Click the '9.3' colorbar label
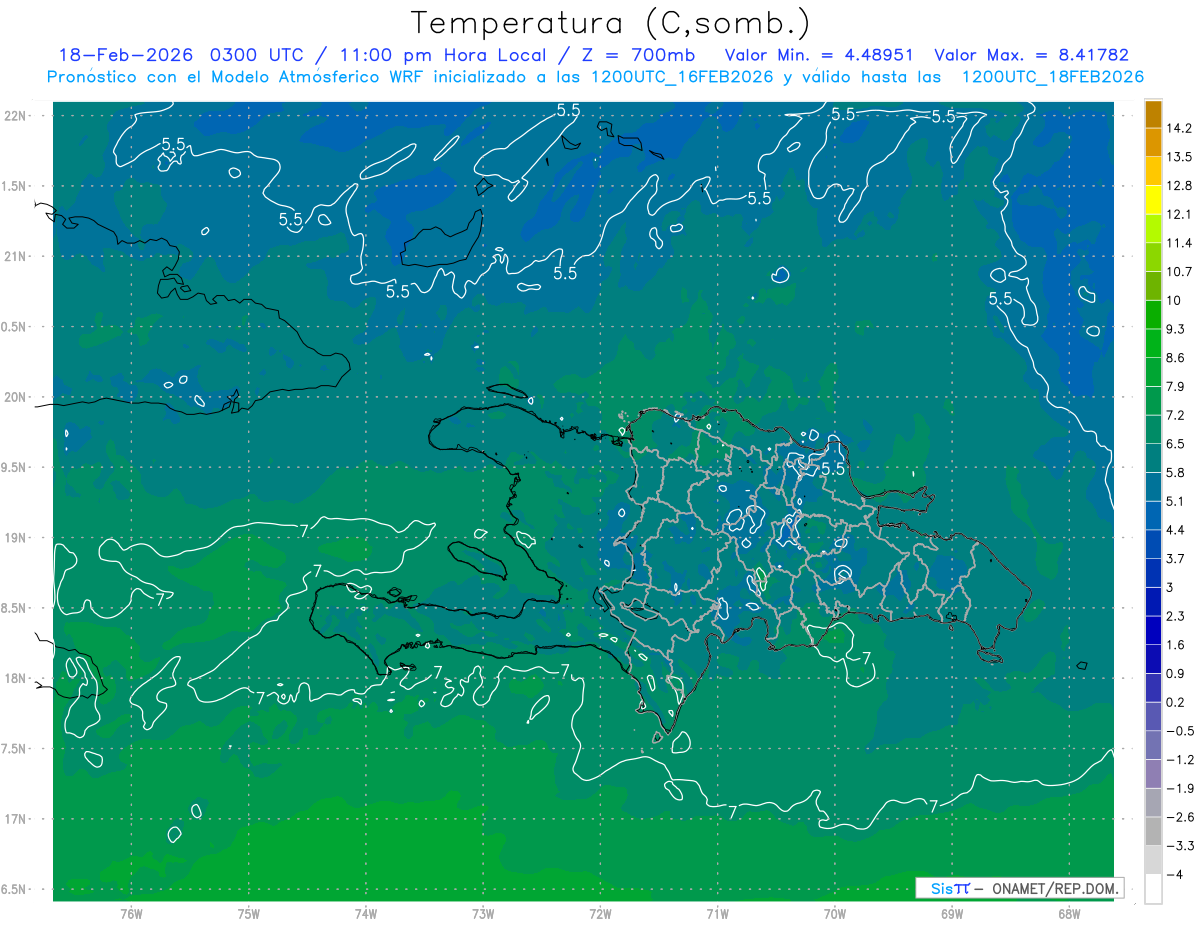Viewport: 1200px width, 927px height. tap(1175, 329)
